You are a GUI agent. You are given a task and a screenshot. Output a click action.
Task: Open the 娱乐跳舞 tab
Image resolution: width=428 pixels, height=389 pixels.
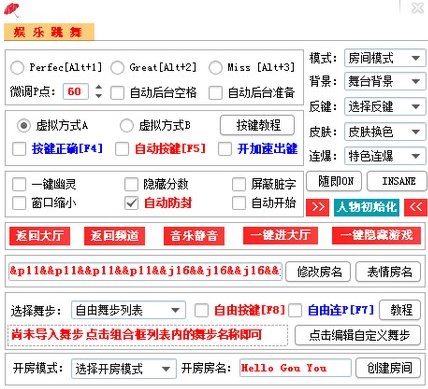point(49,32)
